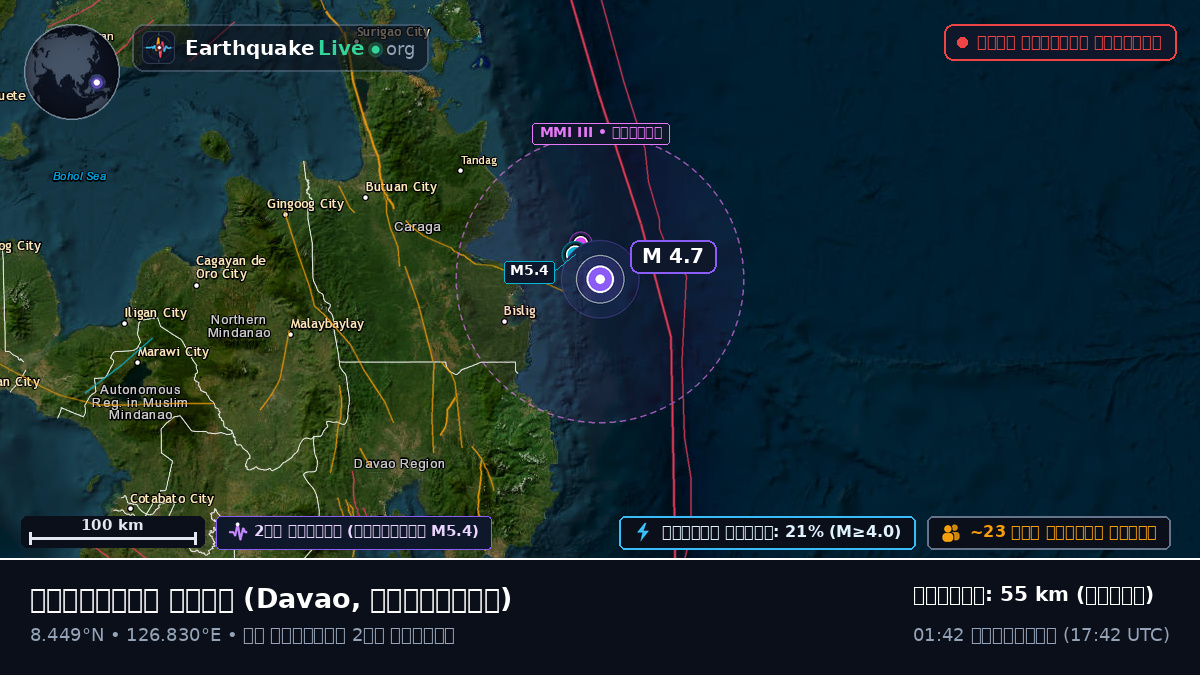1200x675 pixels.
Task: Click the '55 km' depth readout
Action: [x=1033, y=595]
